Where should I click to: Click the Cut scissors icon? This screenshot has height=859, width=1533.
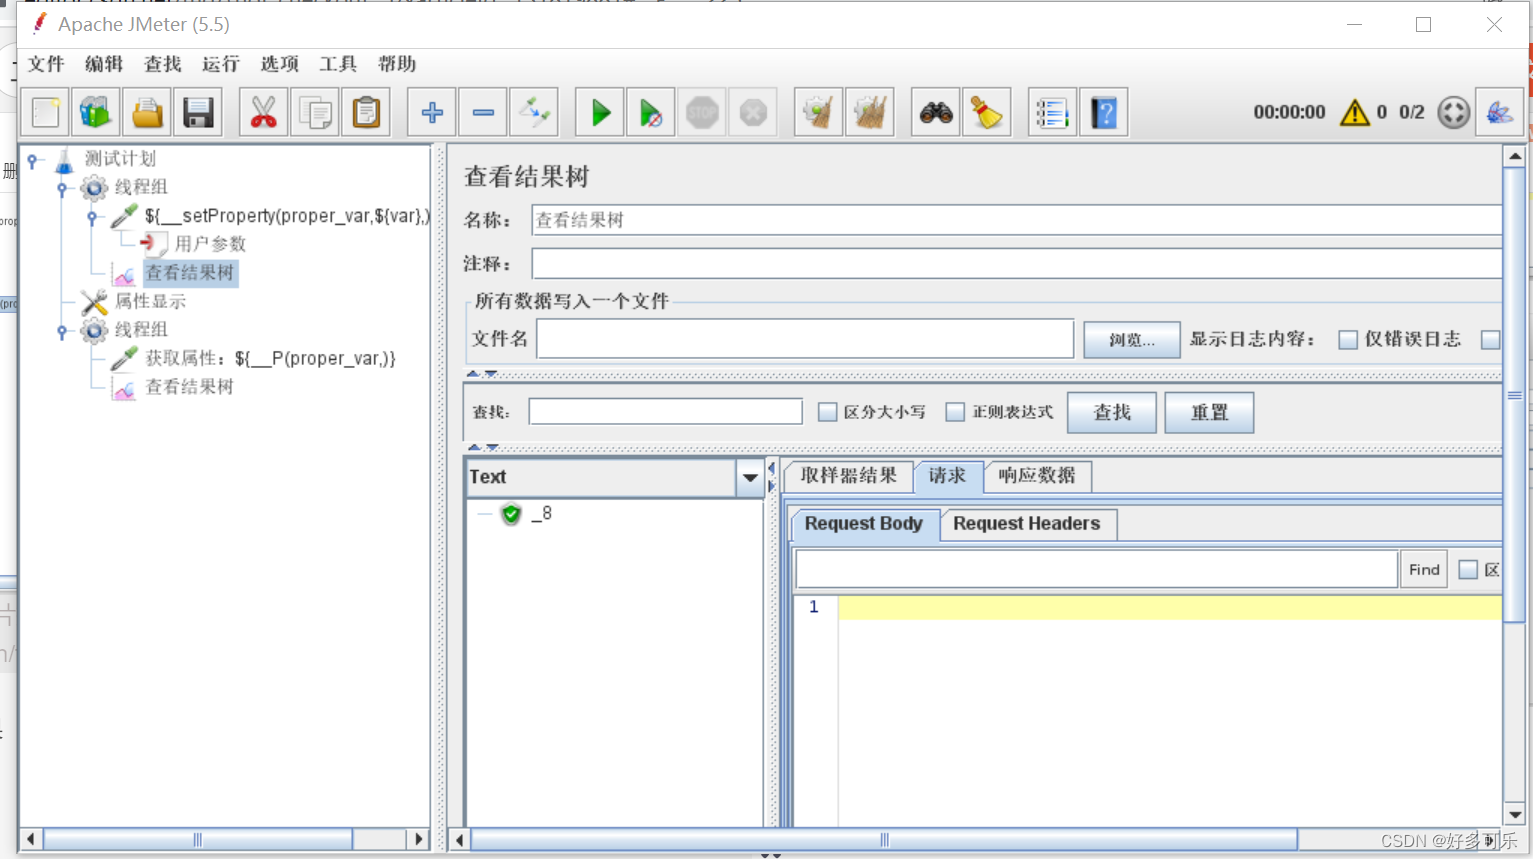click(x=263, y=112)
